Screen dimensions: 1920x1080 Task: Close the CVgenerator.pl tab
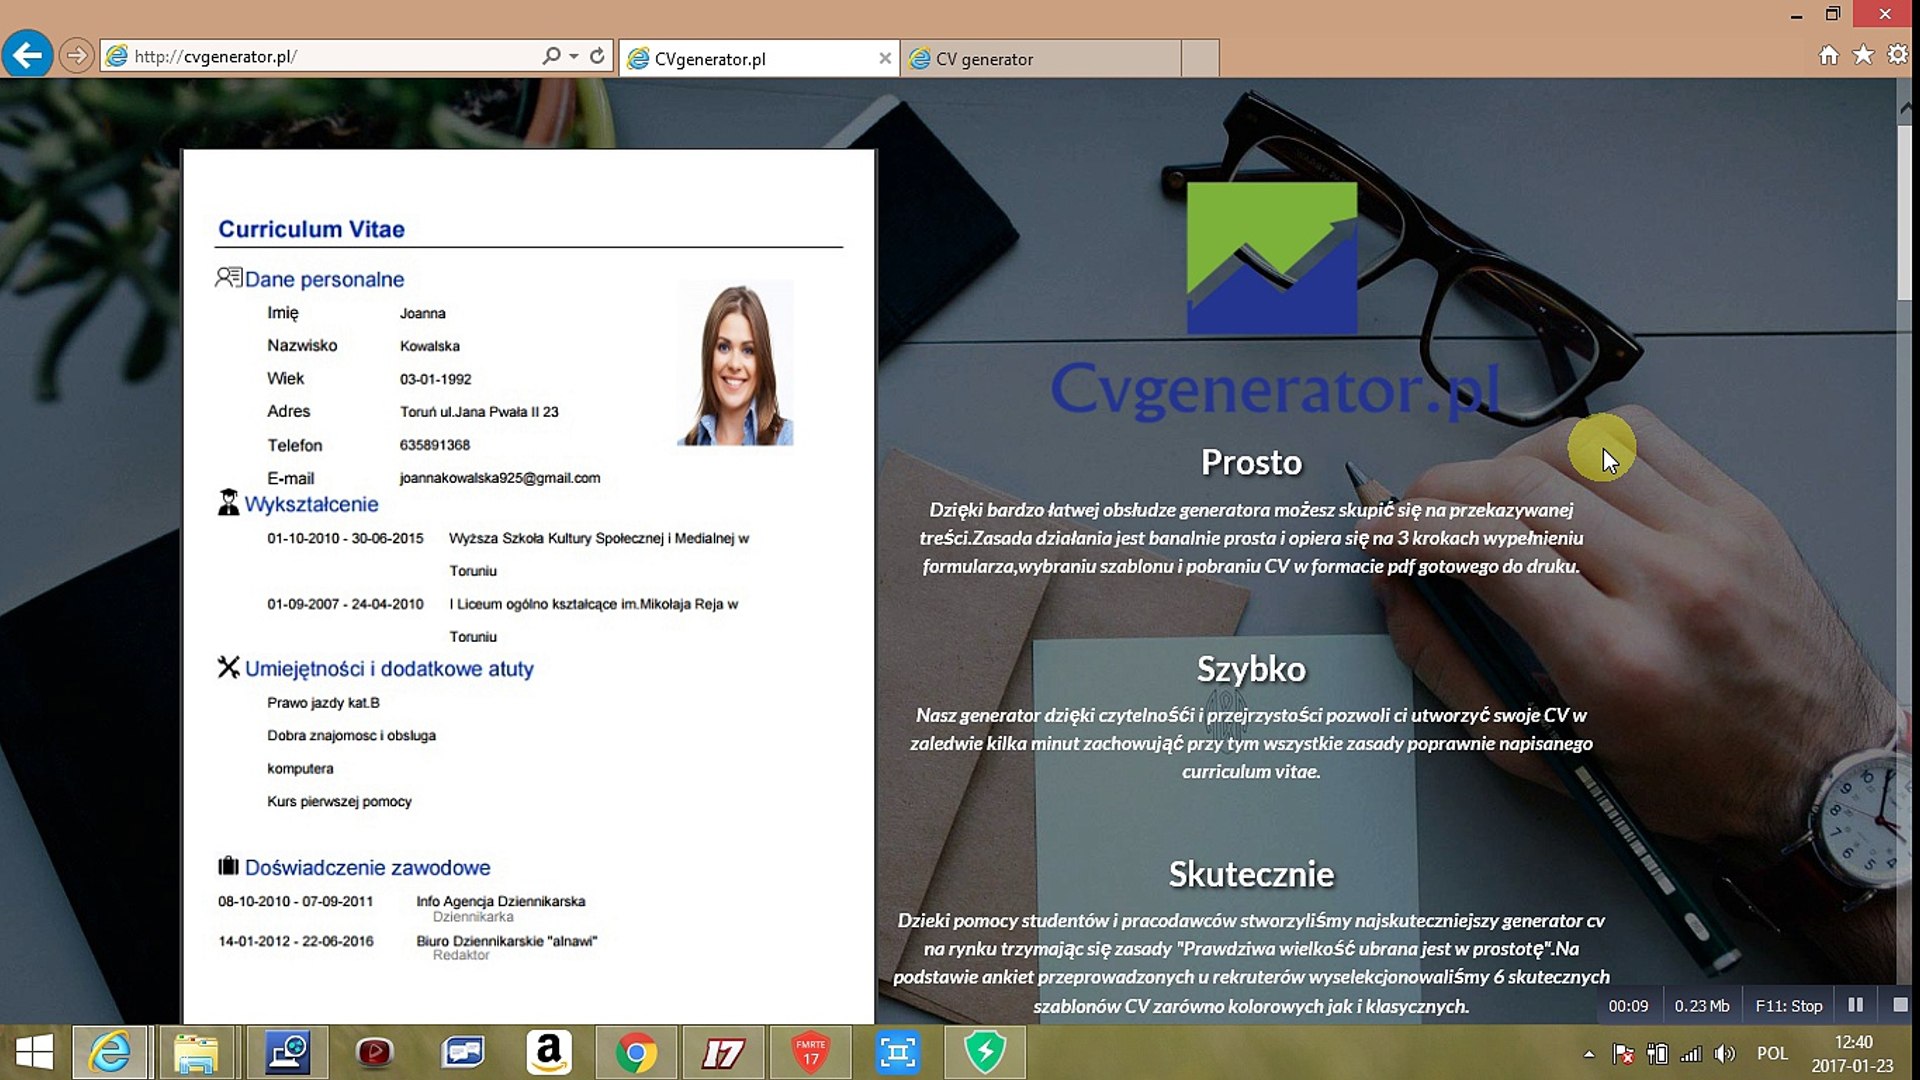tap(885, 59)
